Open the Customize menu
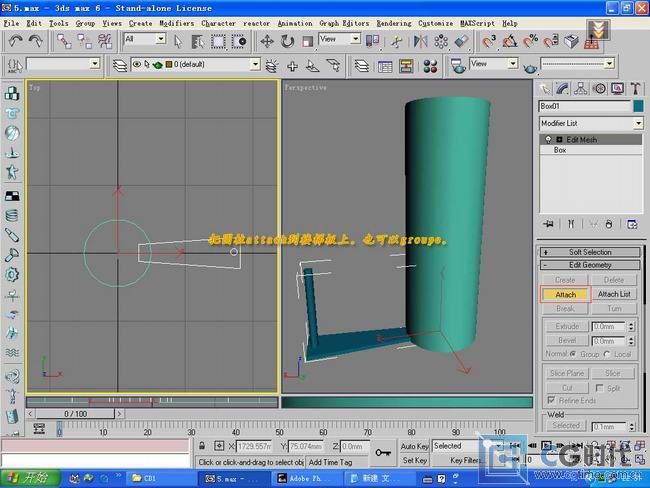 pos(435,24)
